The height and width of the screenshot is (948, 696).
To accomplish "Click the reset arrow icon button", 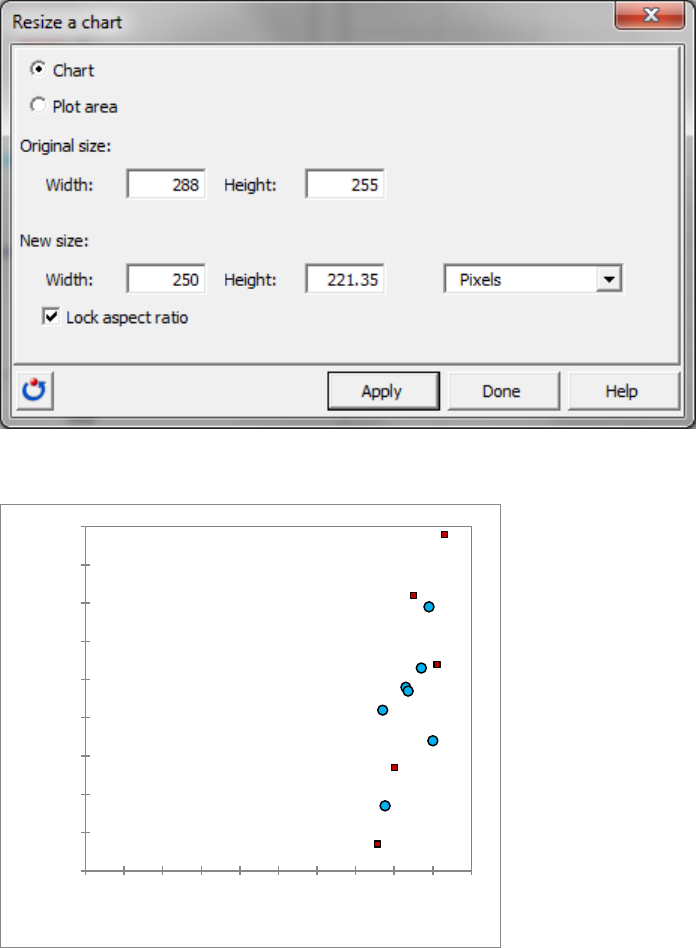I will click(34, 391).
